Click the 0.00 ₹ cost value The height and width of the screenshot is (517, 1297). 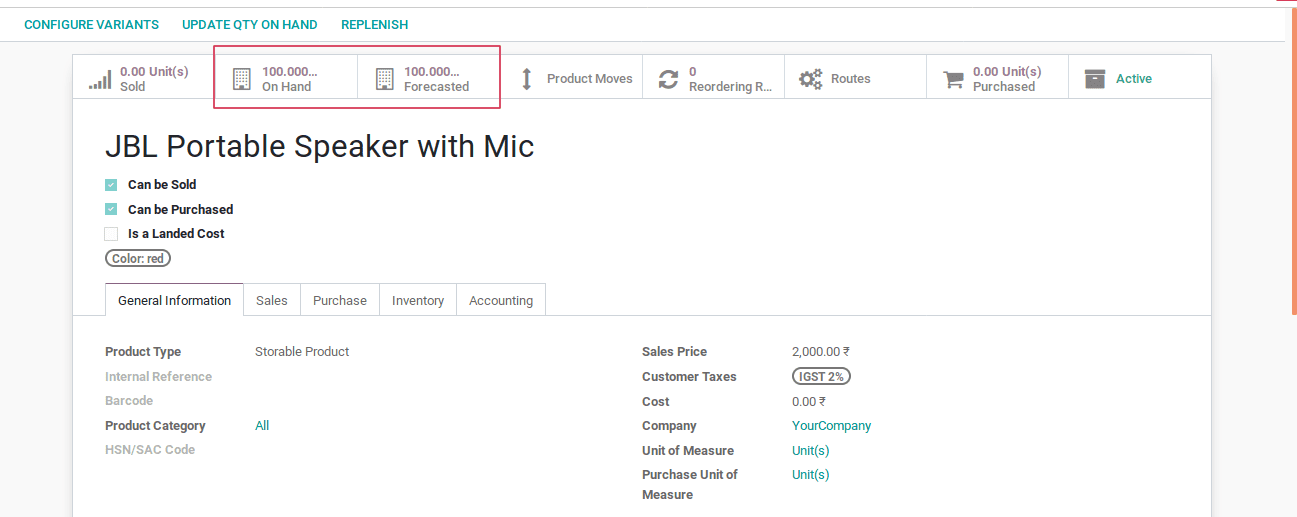tap(809, 402)
